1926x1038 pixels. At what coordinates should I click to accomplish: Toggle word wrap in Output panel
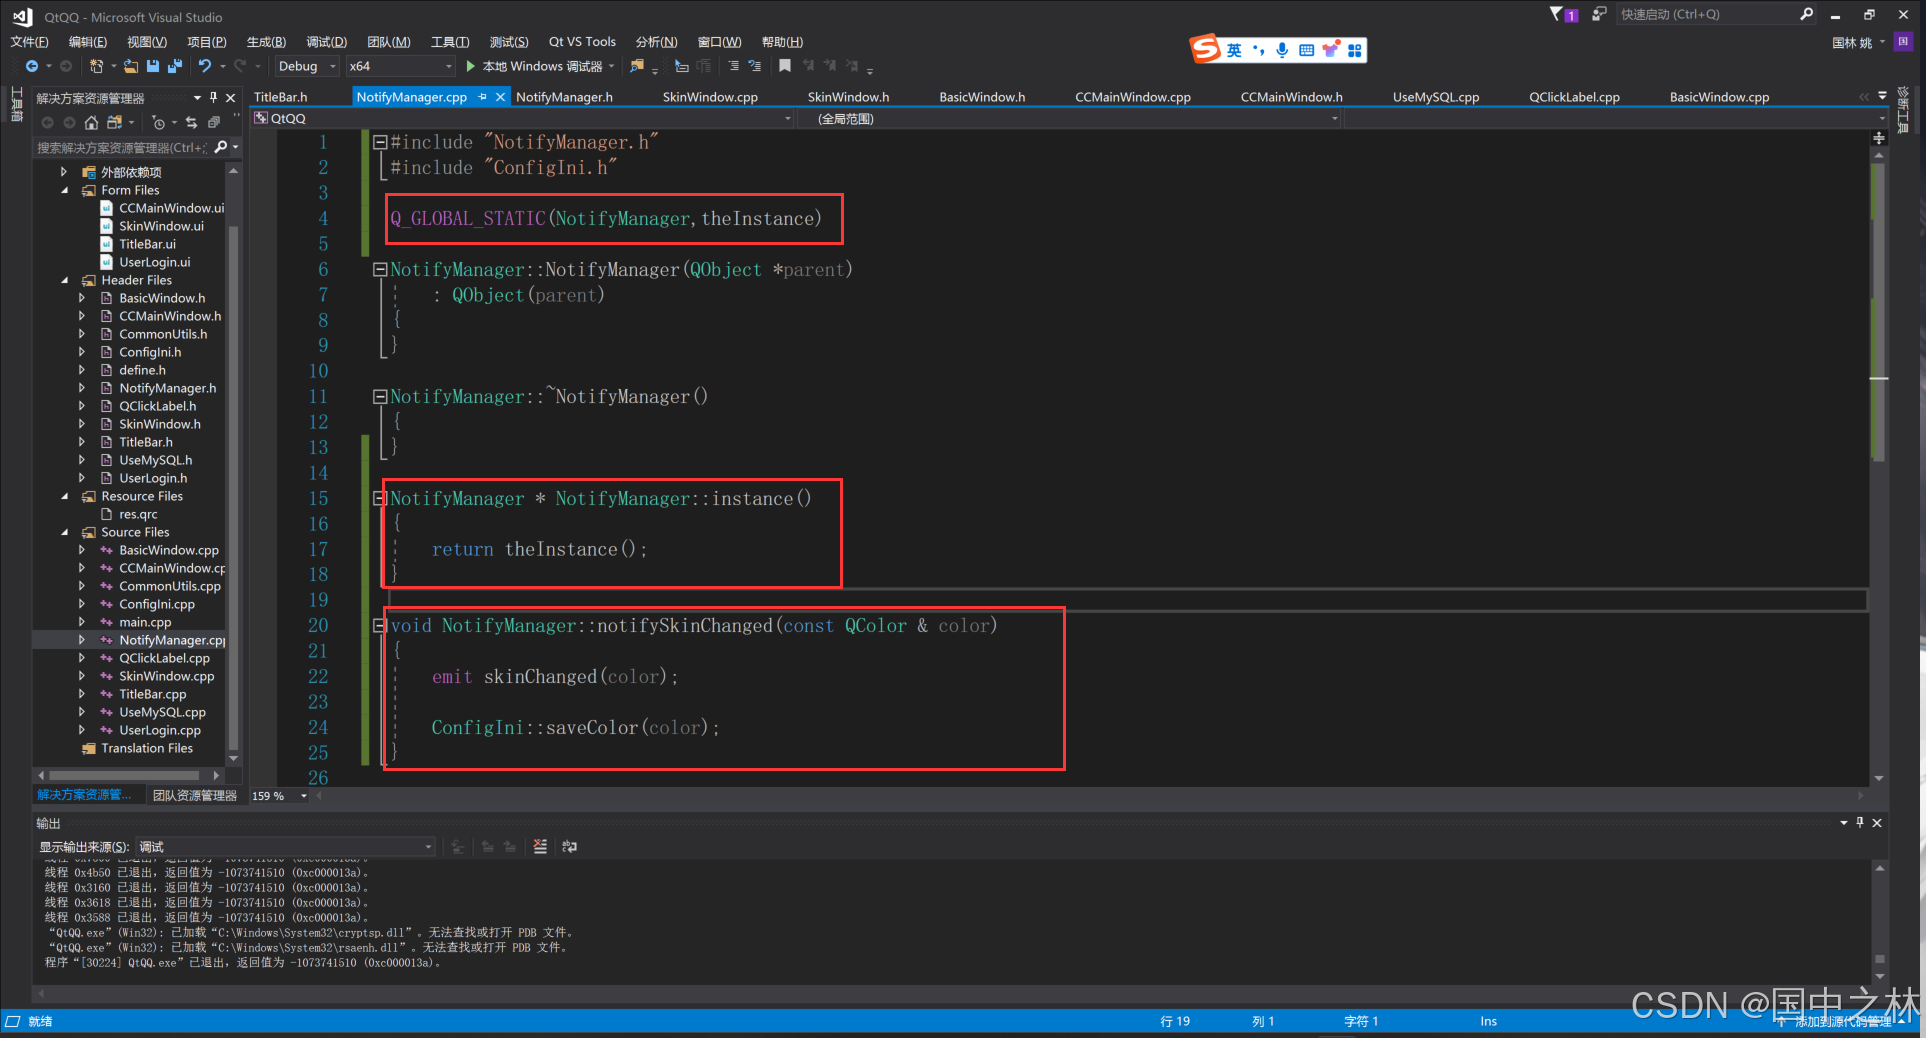(x=570, y=847)
